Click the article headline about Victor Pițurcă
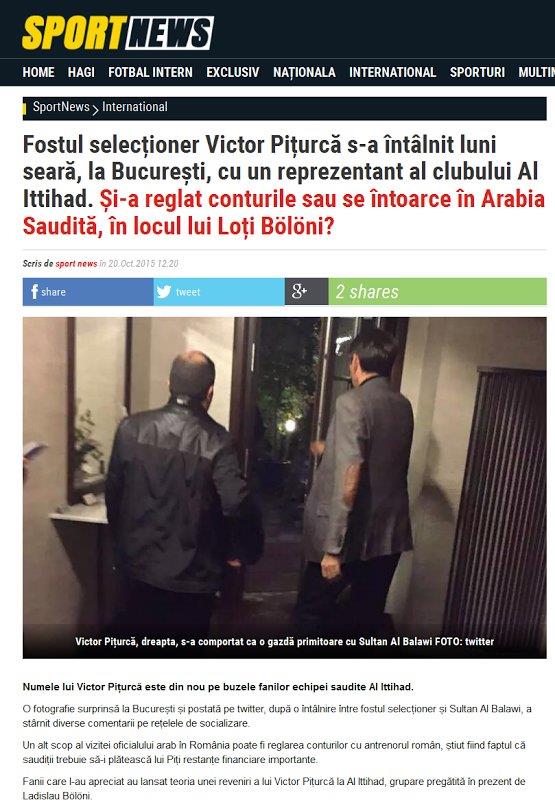Viewport: 555px width, 809px height. [x=284, y=185]
